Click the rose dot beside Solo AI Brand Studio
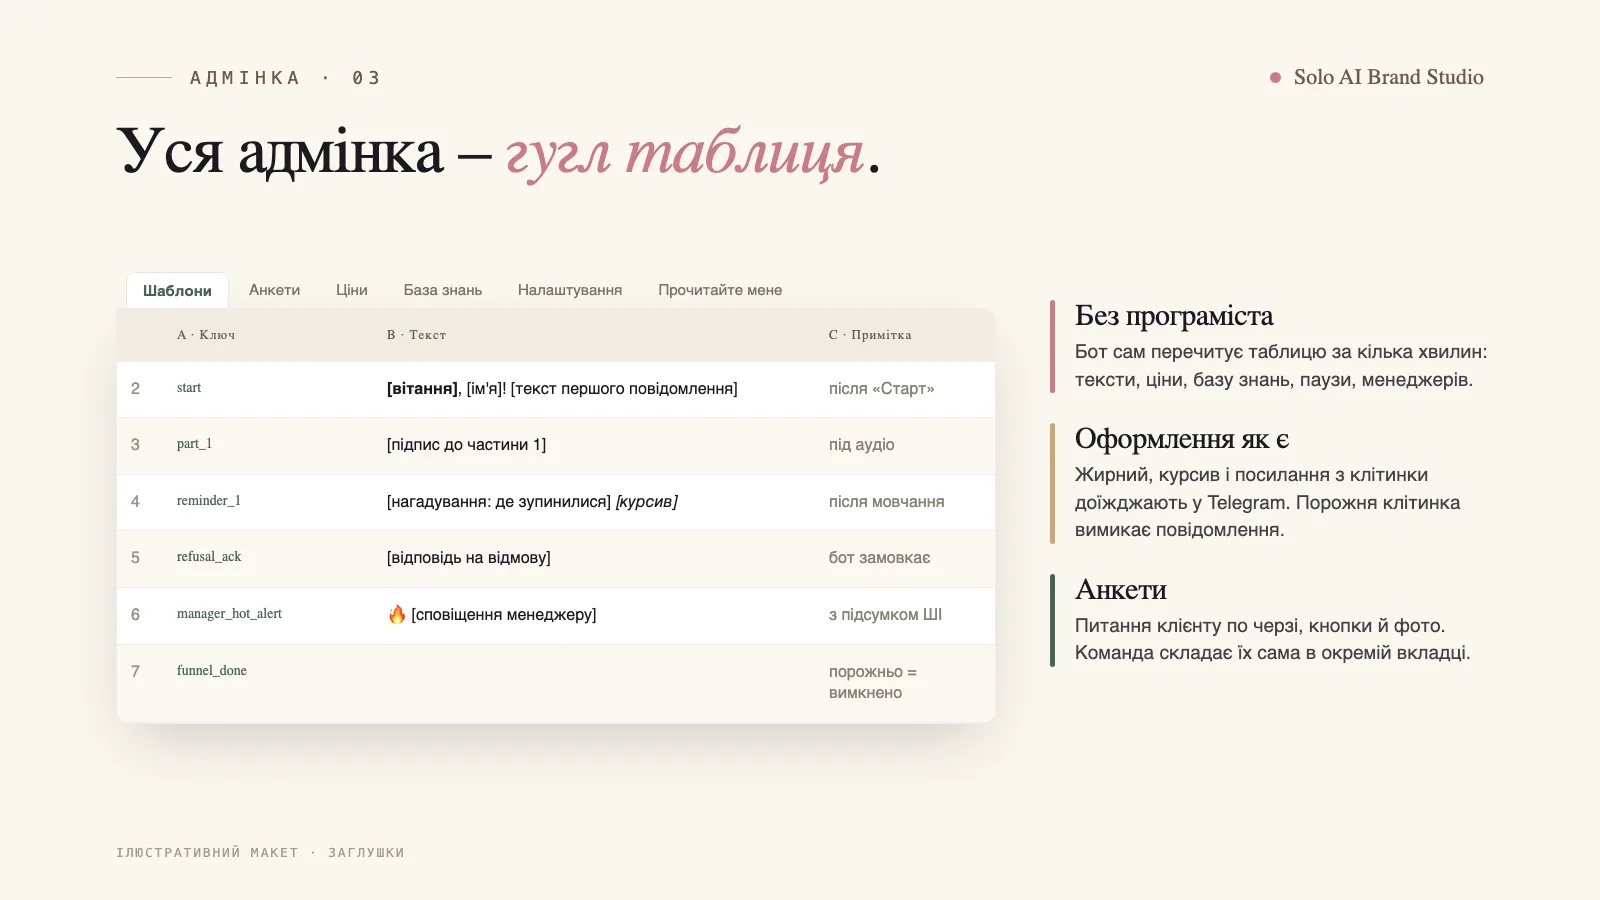 coord(1275,77)
